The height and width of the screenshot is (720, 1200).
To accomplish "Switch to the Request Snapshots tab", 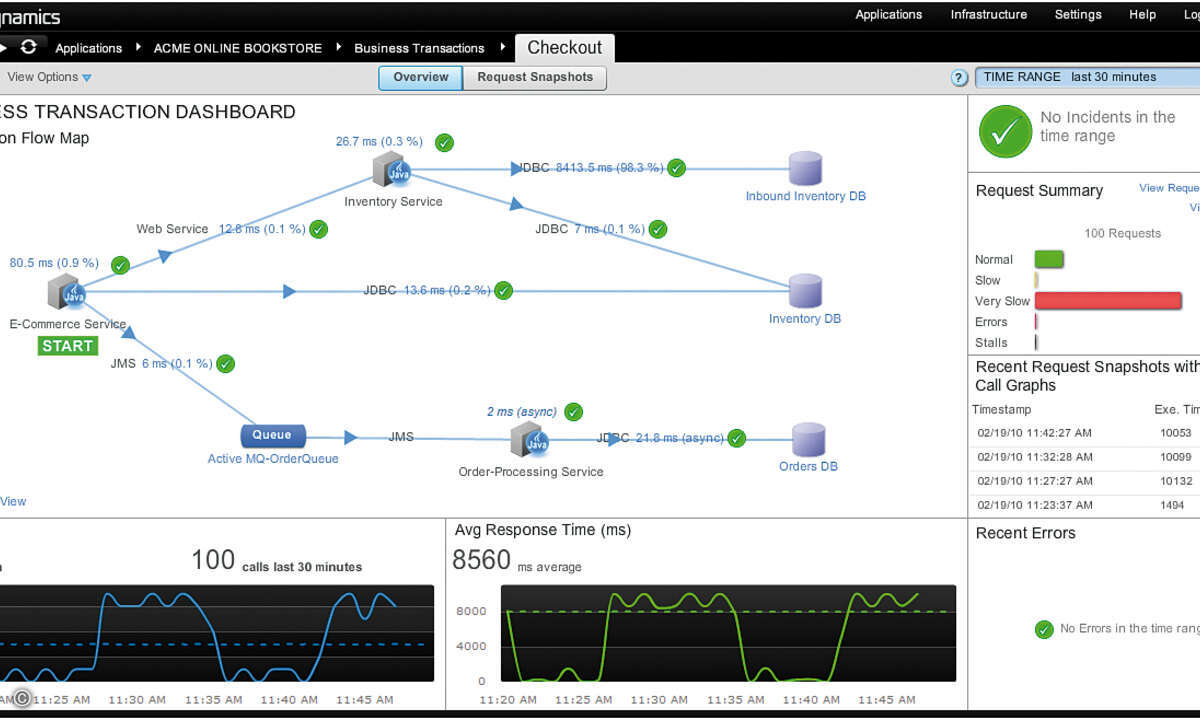I will (535, 77).
